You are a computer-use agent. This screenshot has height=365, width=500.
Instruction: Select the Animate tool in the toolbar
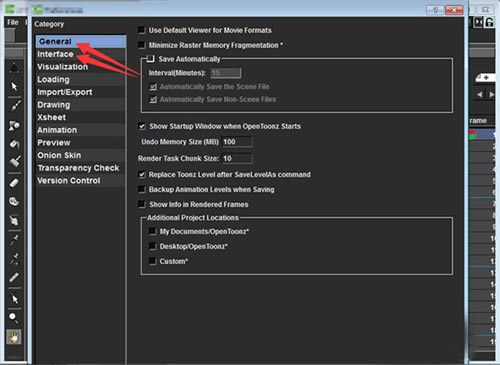pyautogui.click(x=14, y=68)
